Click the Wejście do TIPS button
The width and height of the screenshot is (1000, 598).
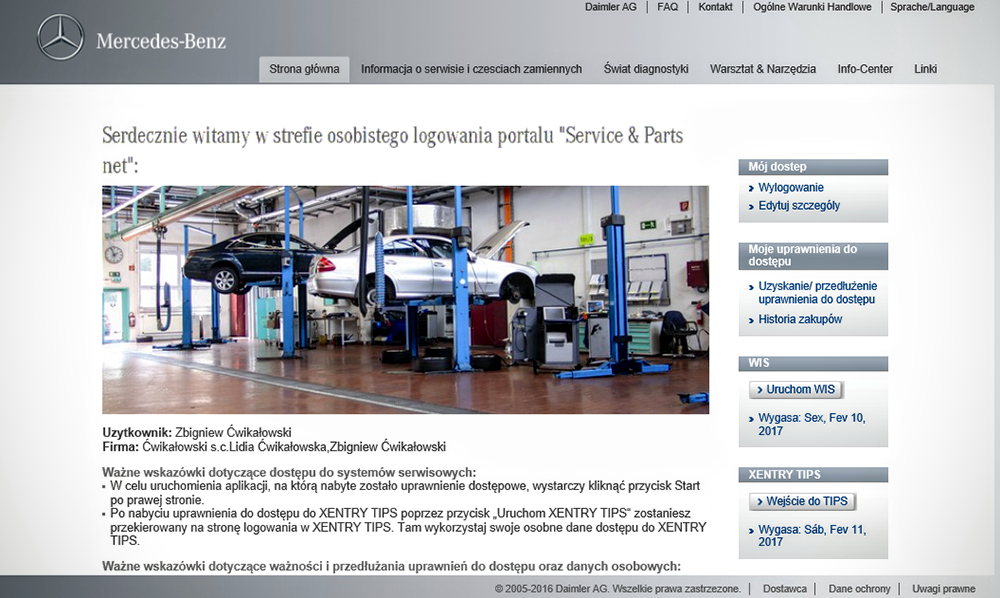click(x=802, y=502)
